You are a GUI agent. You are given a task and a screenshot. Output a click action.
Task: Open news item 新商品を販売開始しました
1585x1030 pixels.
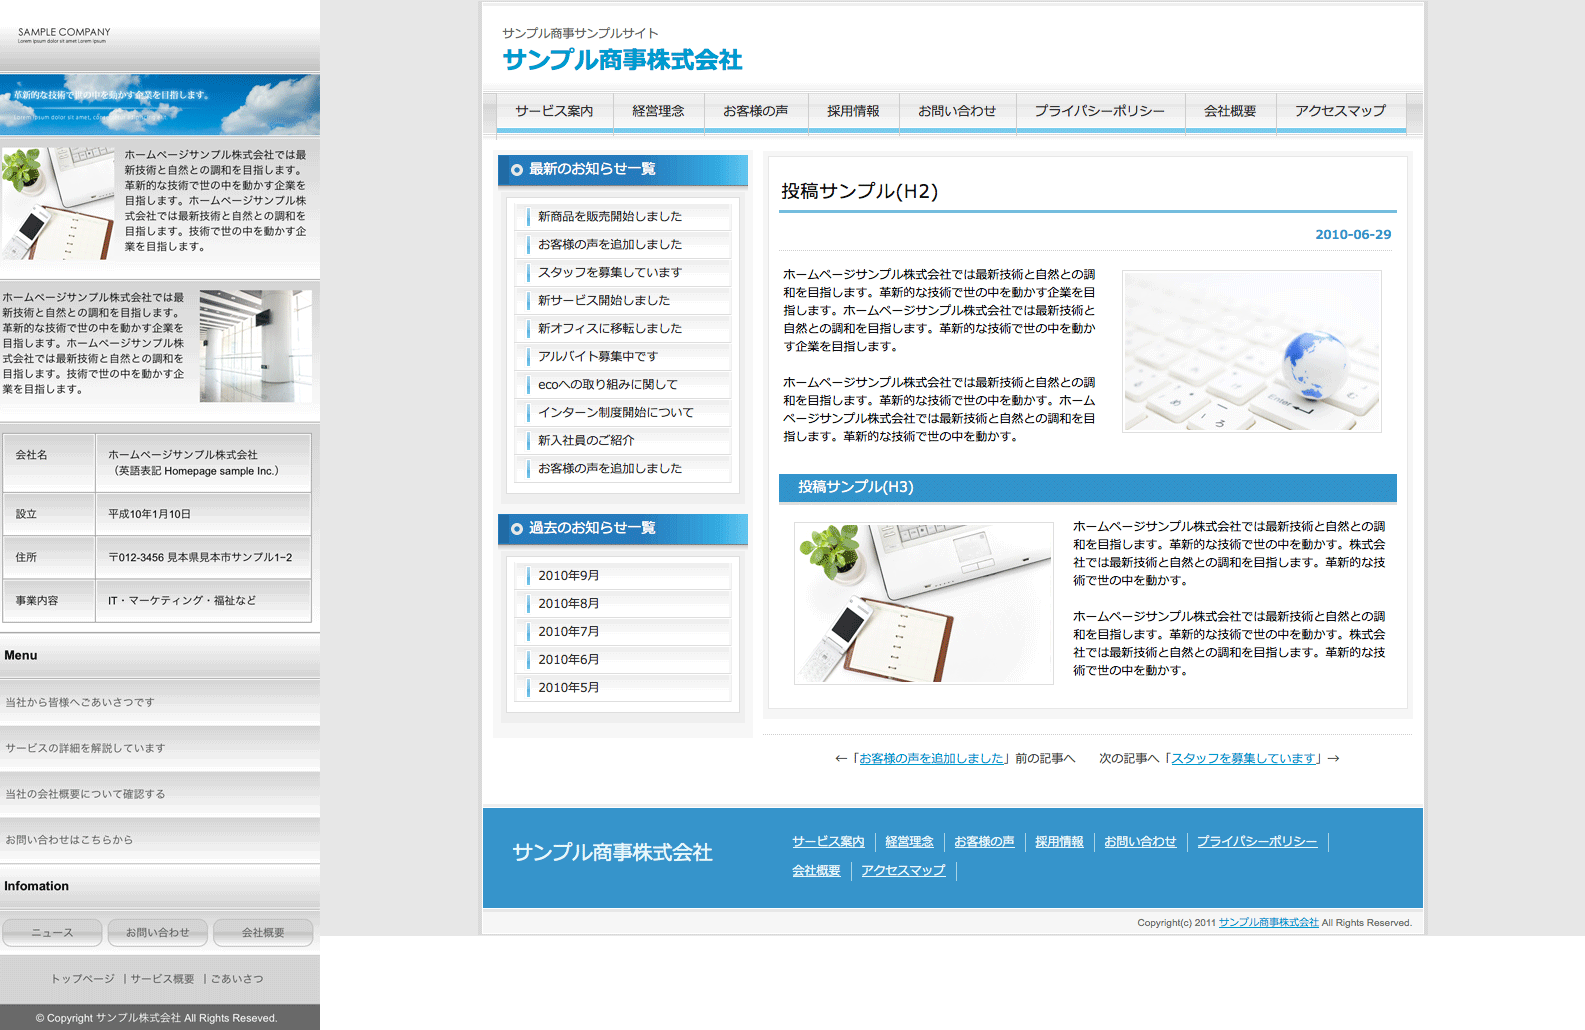coord(609,217)
